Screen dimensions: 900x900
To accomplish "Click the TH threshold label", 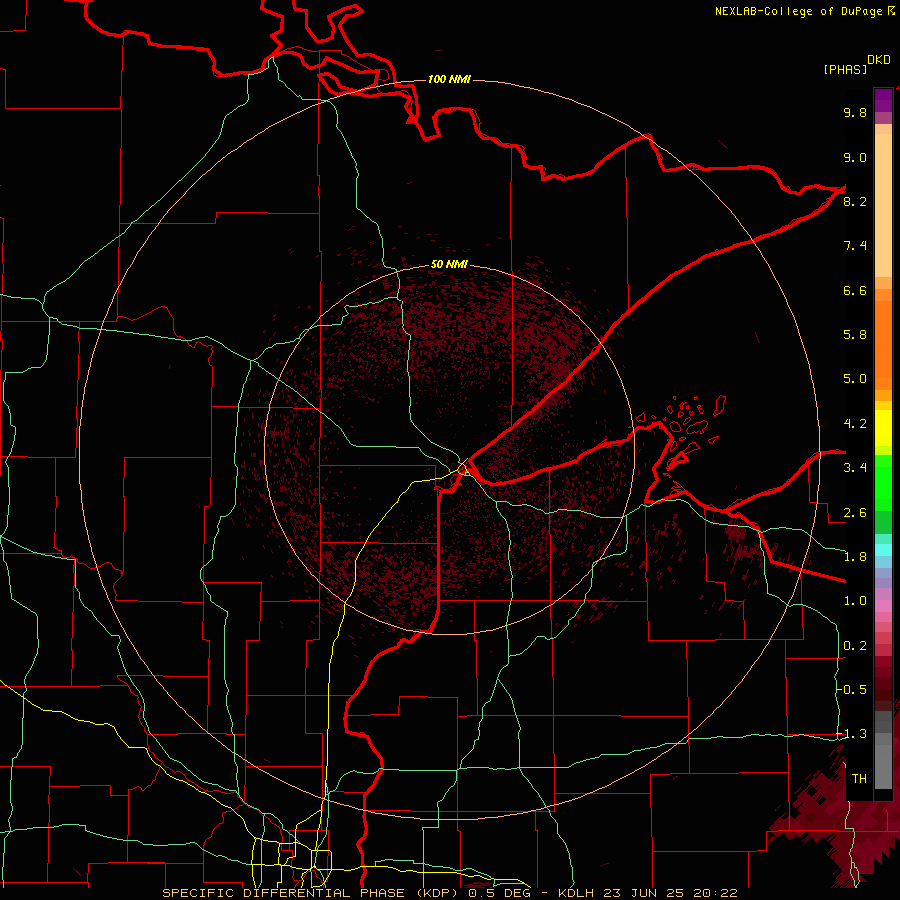I will [859, 779].
